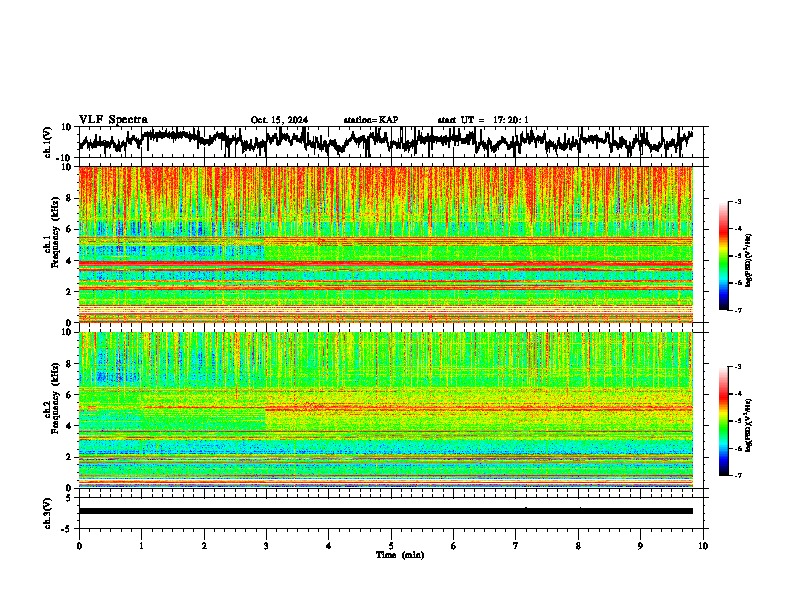This screenshot has height=612, width=792.
Task: Click the ch.3 solid black signal bar
Action: point(385,511)
